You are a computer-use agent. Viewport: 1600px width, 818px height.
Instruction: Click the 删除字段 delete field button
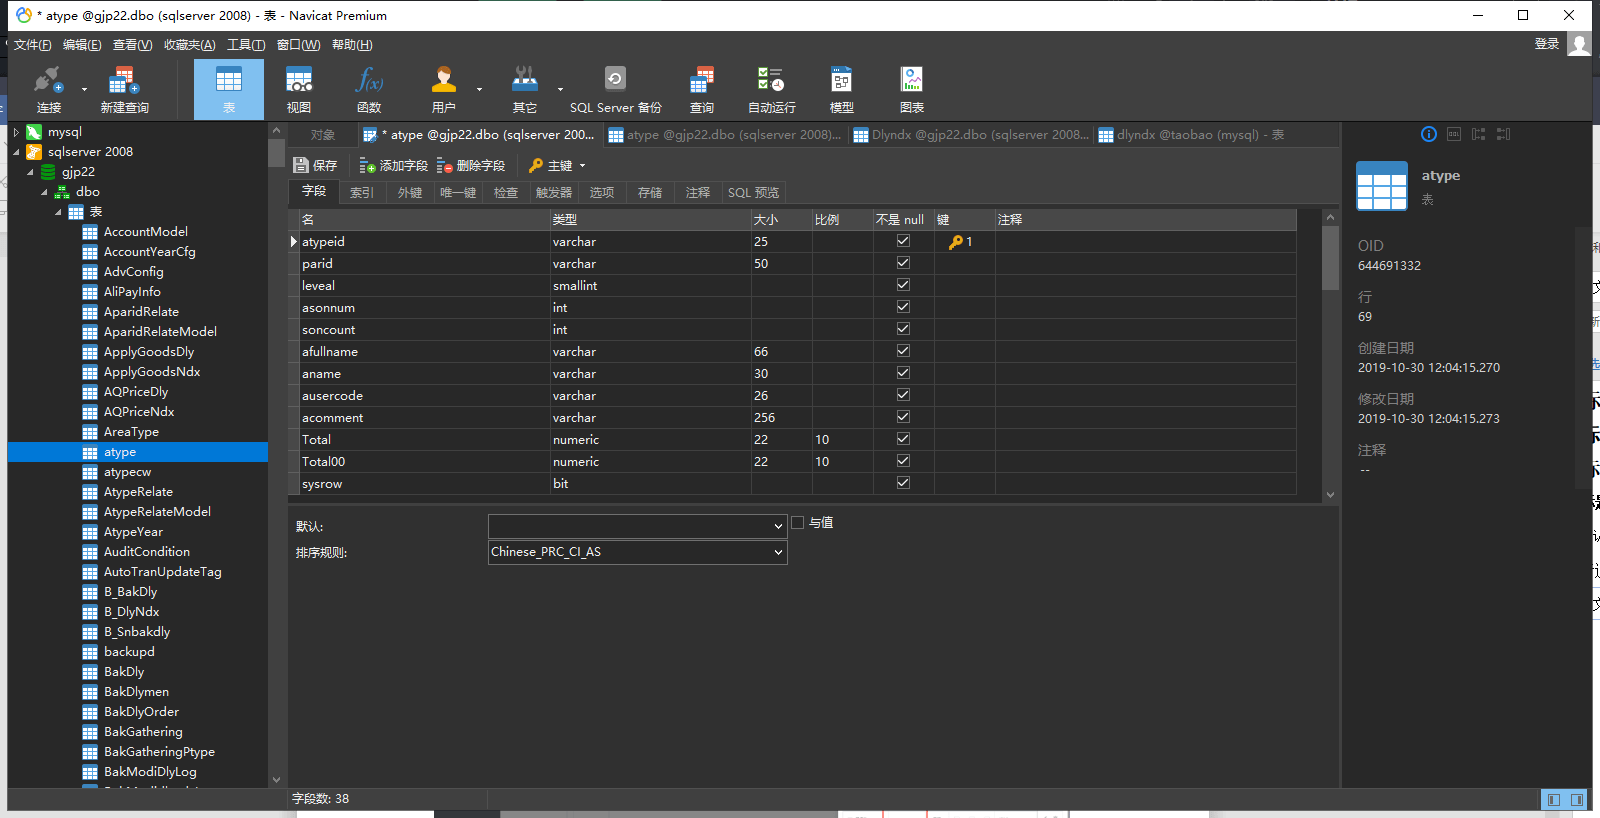tap(471, 166)
